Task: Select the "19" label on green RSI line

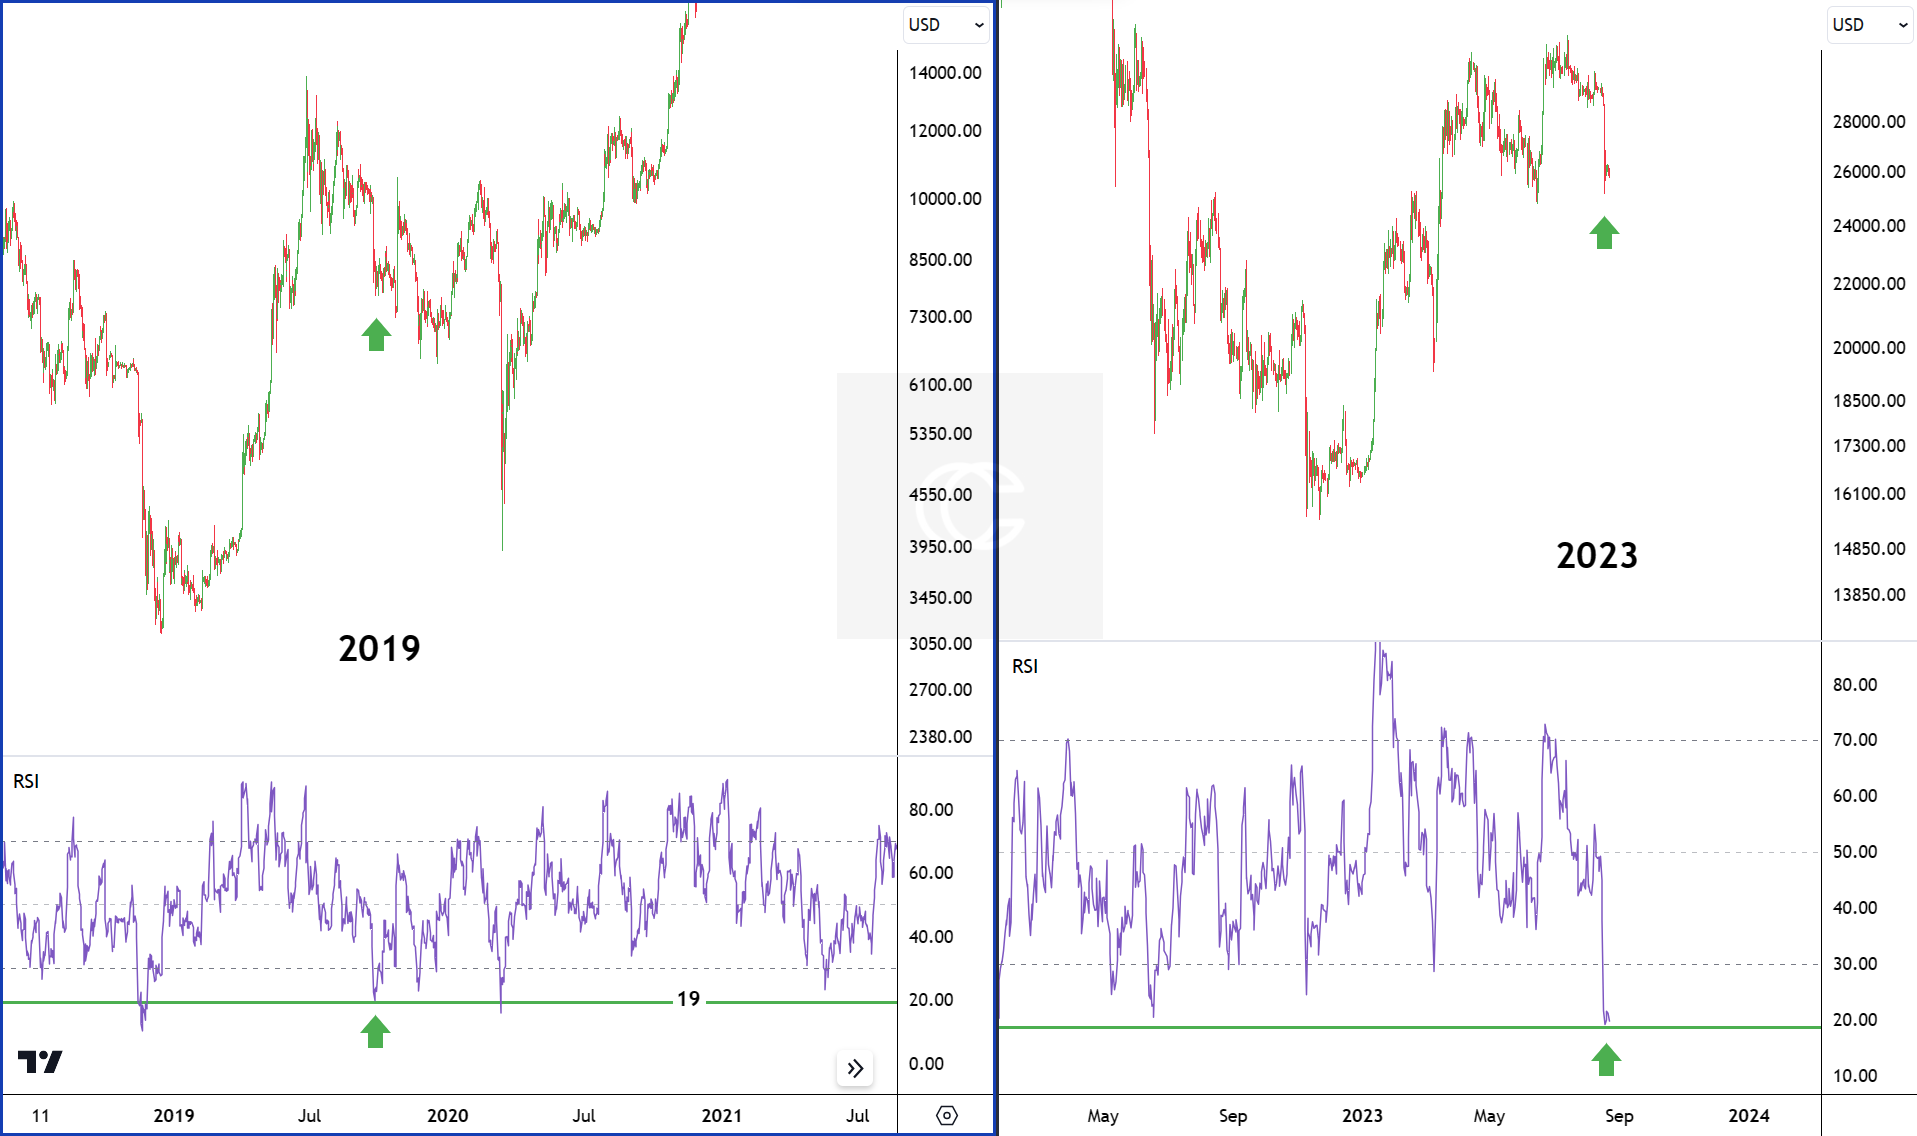Action: 688,999
